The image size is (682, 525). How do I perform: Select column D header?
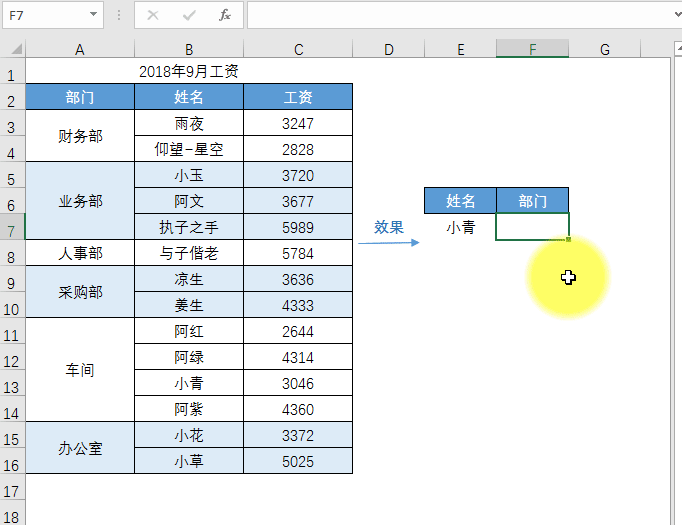coord(388,49)
